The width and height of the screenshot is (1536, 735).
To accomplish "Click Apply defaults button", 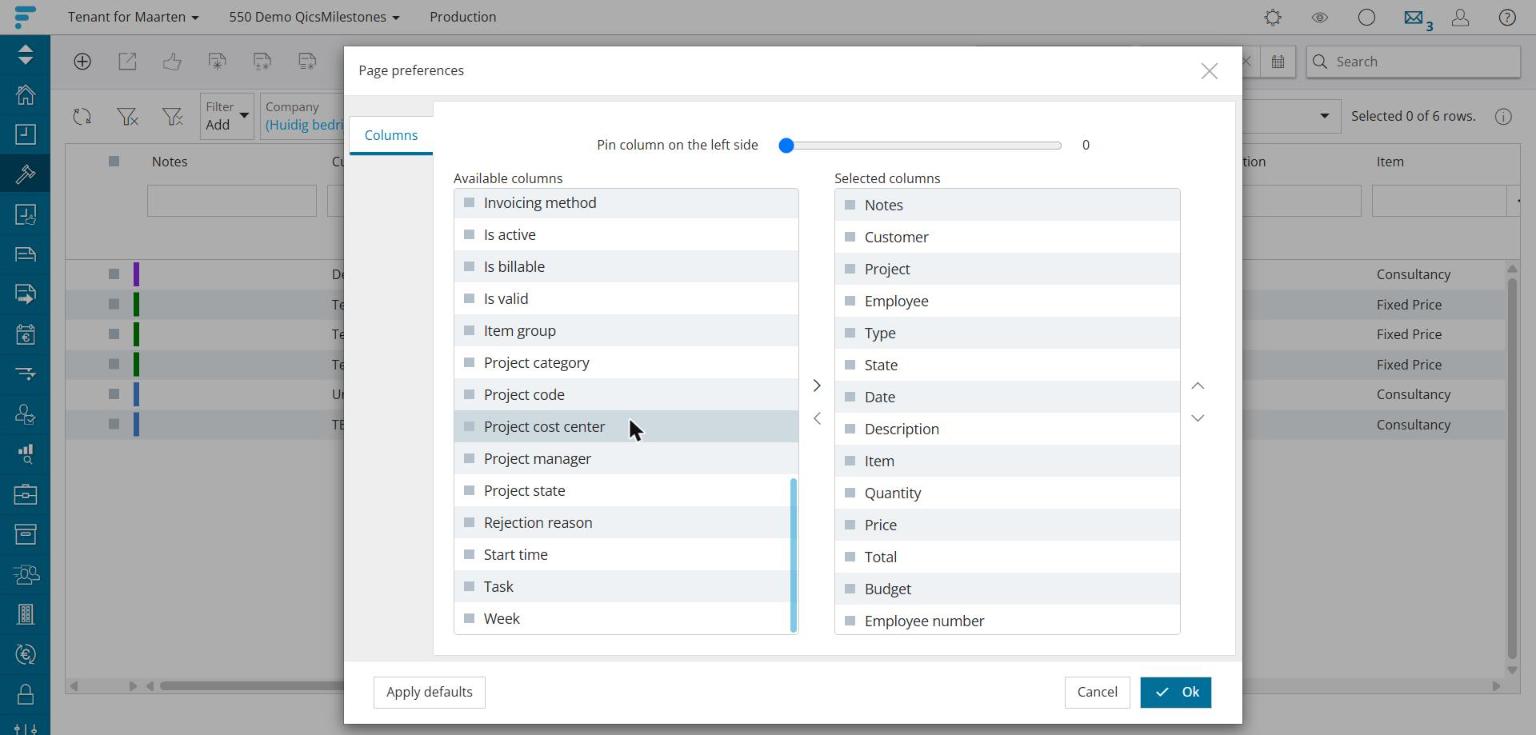I will pos(429,692).
